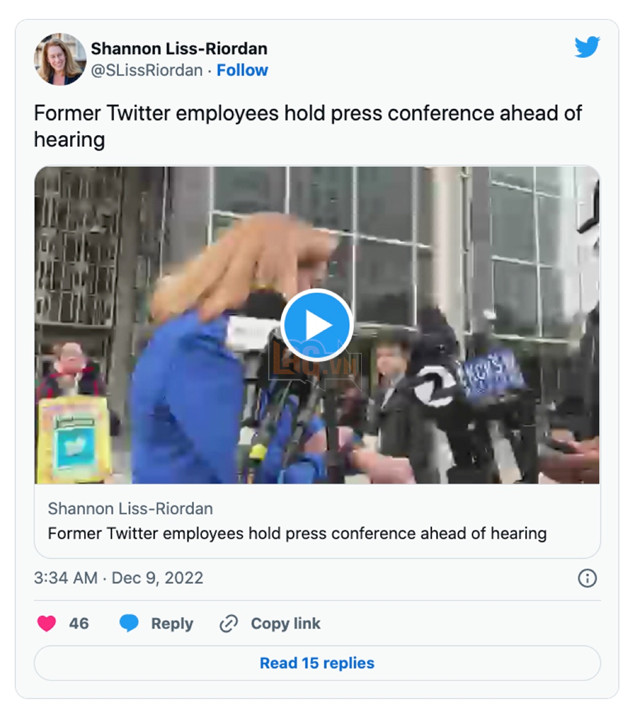
Task: Click the gray card title below the video
Action: (x=130, y=508)
